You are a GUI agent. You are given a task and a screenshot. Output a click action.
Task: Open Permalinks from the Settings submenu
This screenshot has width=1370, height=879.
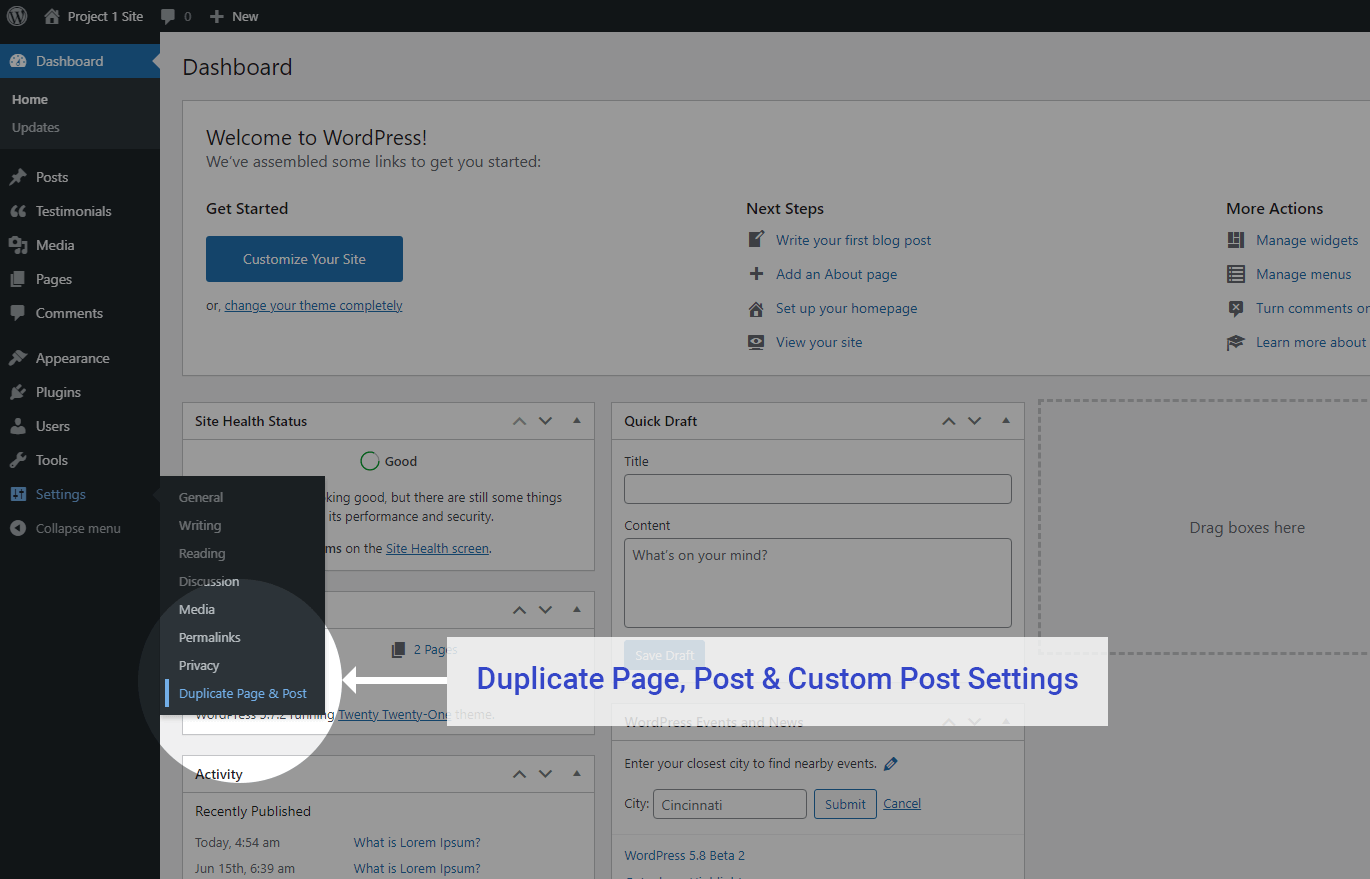click(210, 637)
